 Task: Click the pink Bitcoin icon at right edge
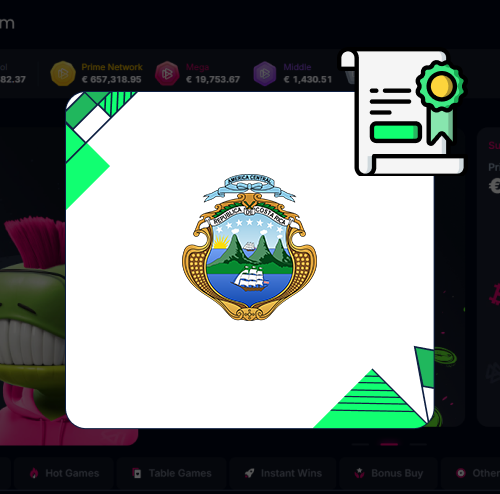click(495, 294)
